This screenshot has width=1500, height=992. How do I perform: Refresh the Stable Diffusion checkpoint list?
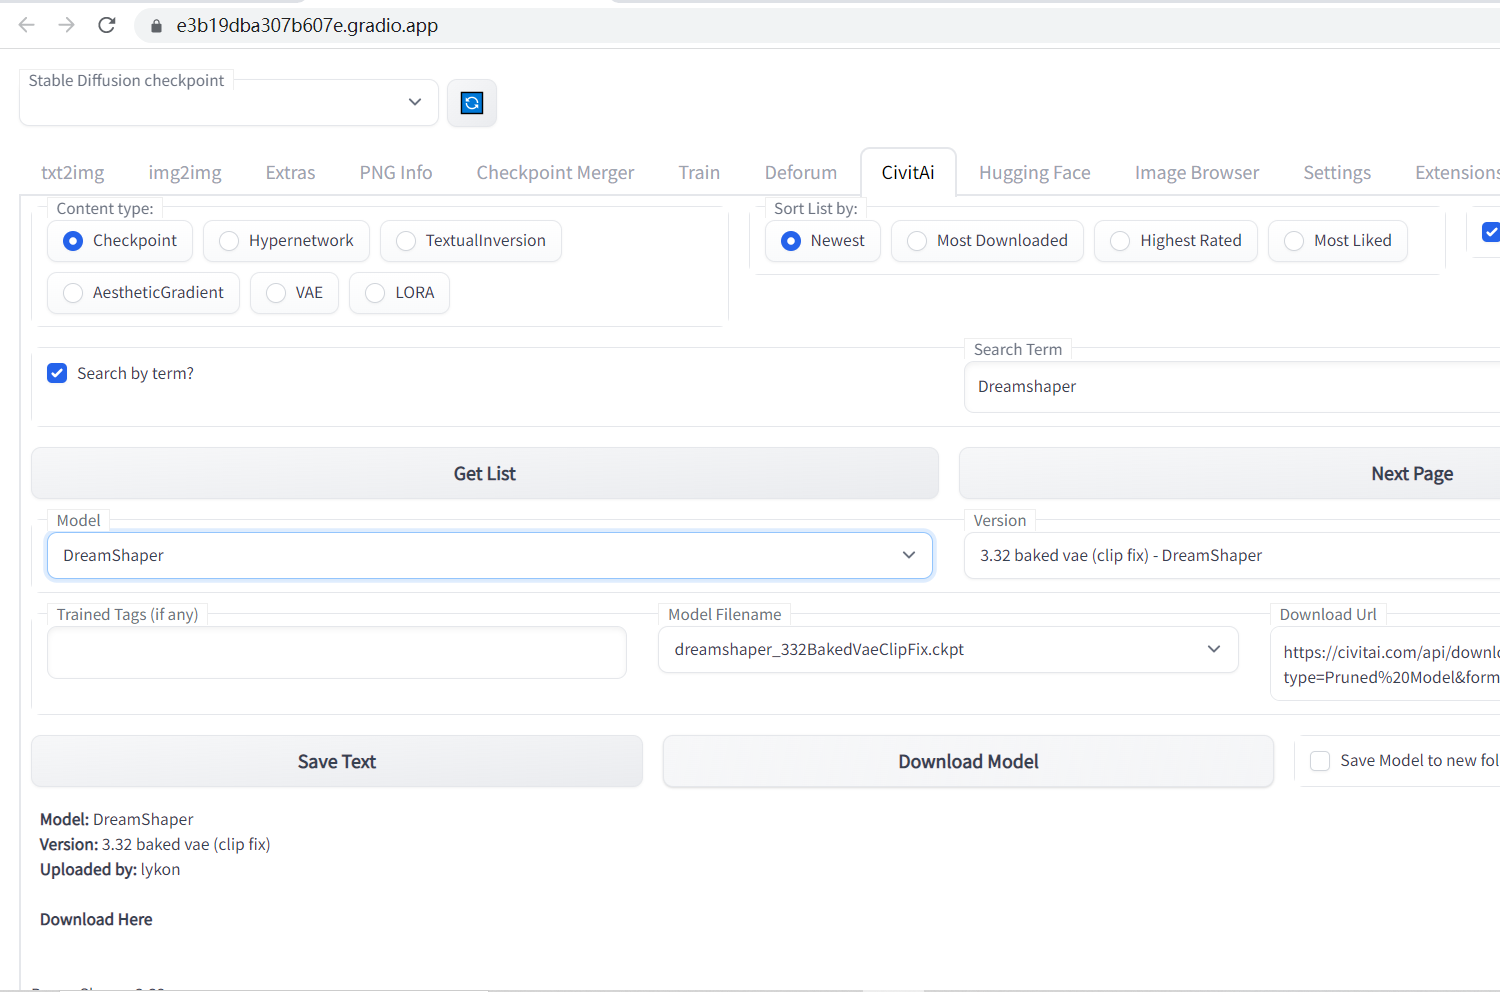[472, 103]
